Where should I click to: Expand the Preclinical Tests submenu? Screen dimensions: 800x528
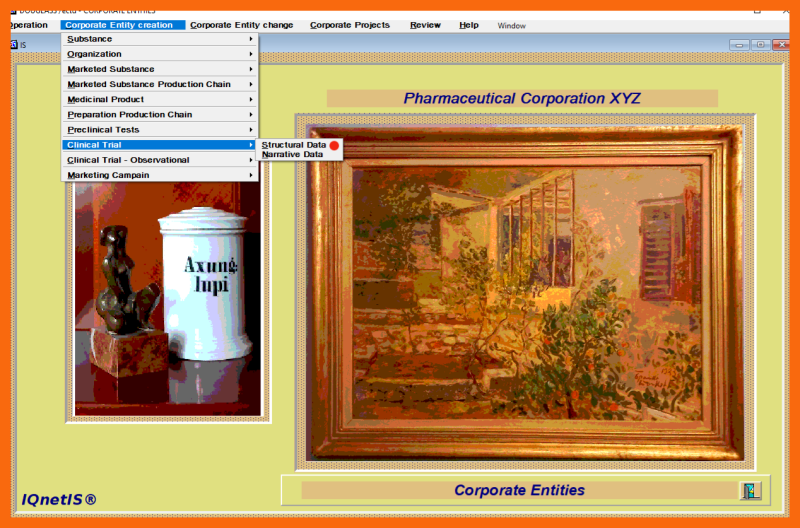coord(160,130)
